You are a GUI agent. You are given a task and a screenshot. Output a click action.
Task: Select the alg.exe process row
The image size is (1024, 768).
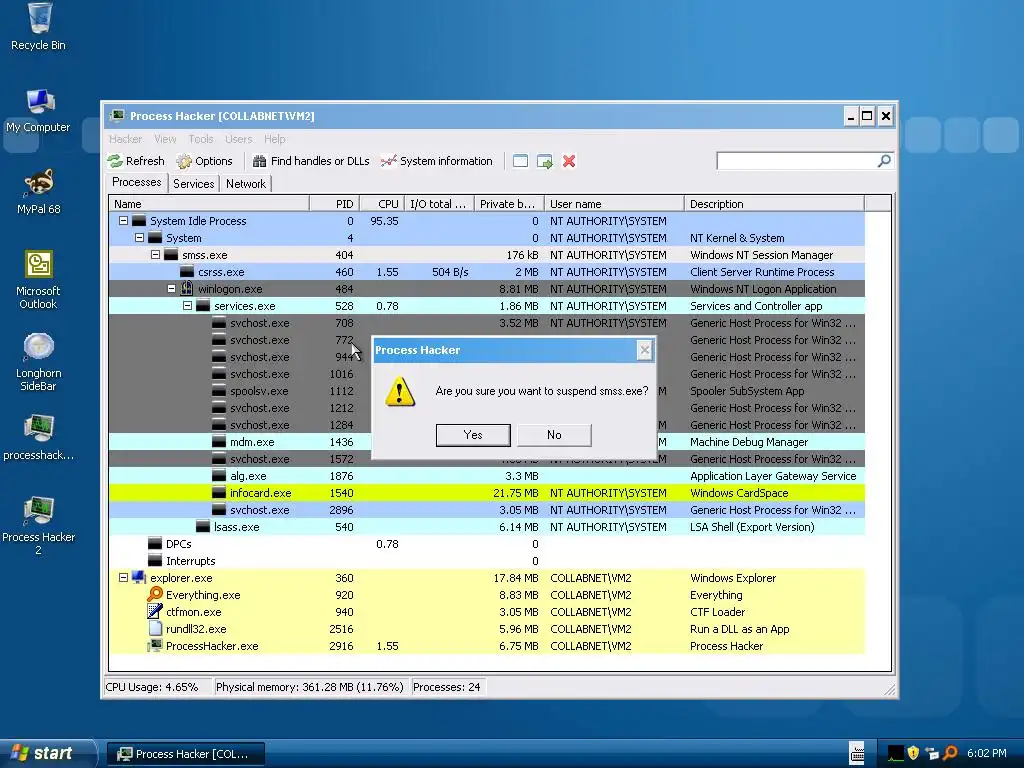(487, 476)
